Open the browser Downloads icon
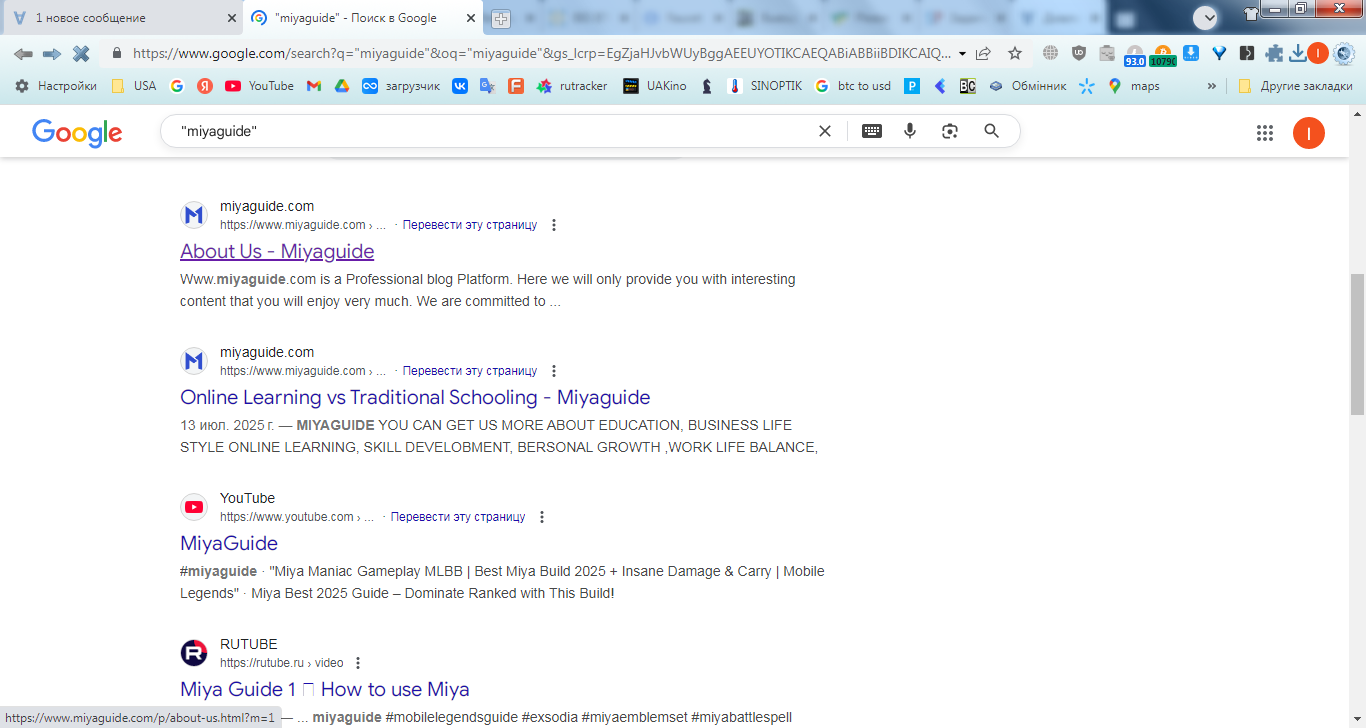 pyautogui.click(x=1298, y=54)
